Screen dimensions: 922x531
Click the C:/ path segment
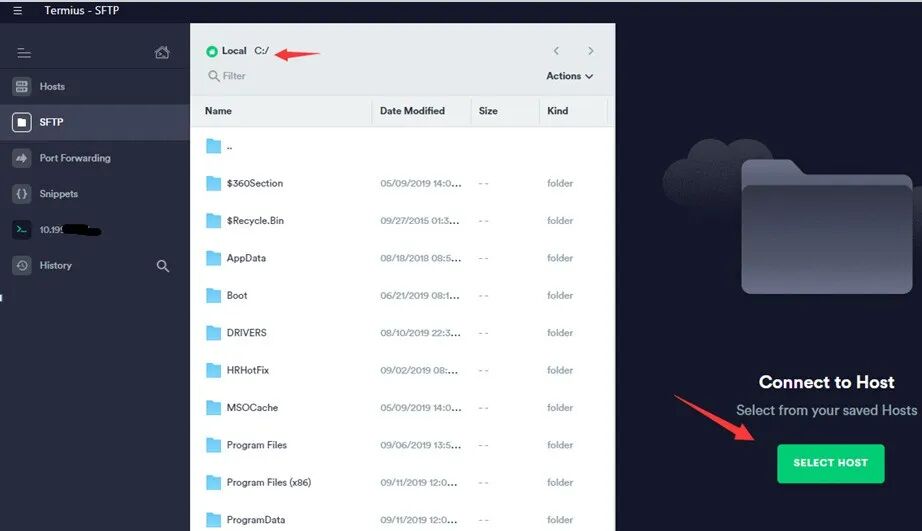(262, 51)
